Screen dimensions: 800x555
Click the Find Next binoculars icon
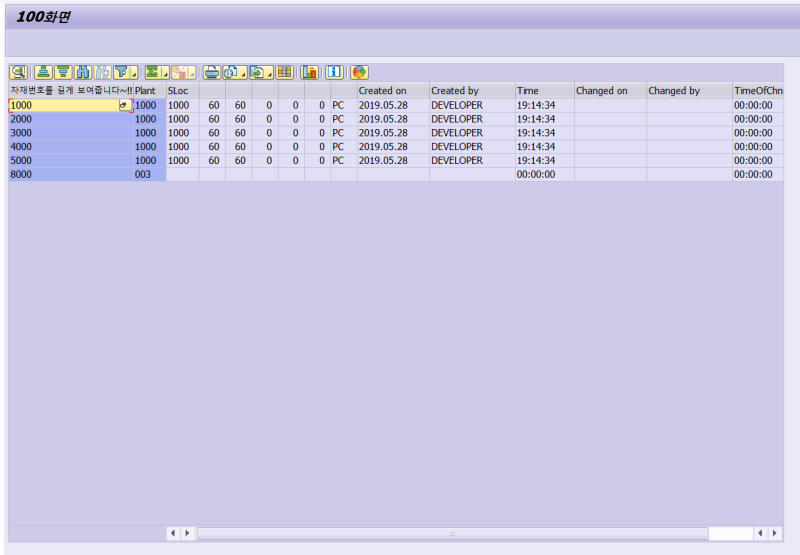(103, 72)
